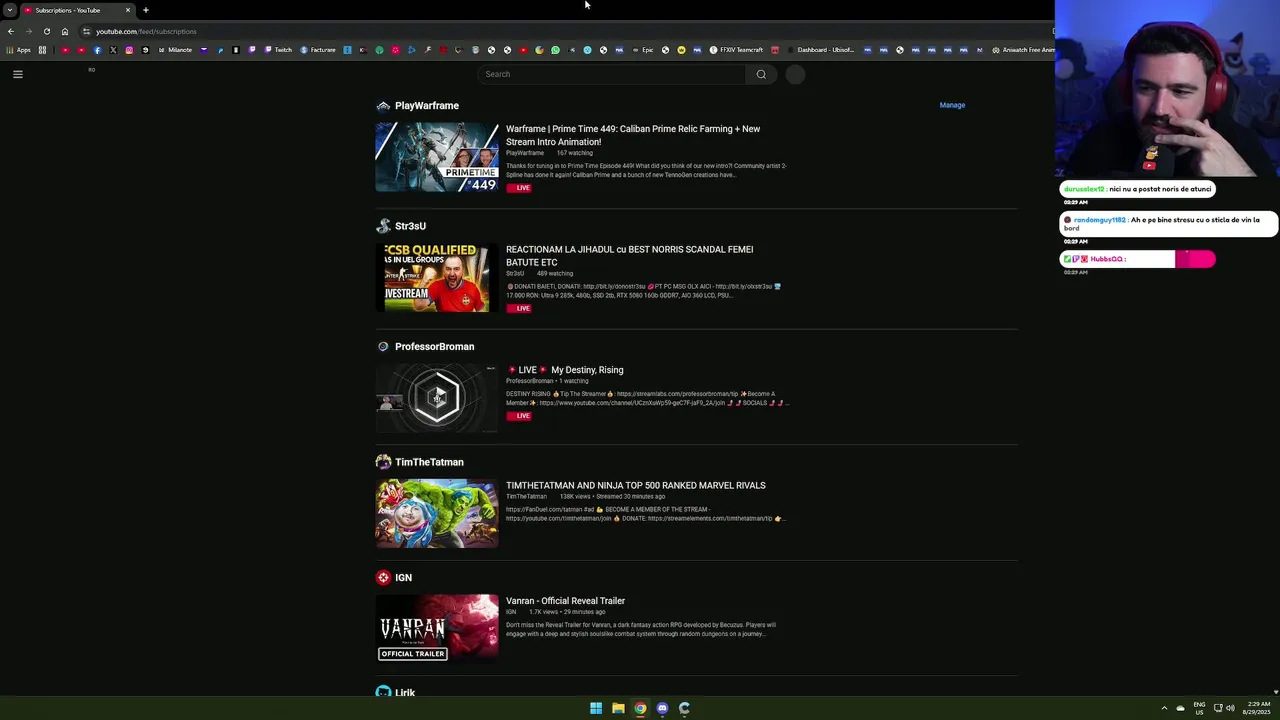
Task: Click the voice search microphone button
Action: (795, 74)
